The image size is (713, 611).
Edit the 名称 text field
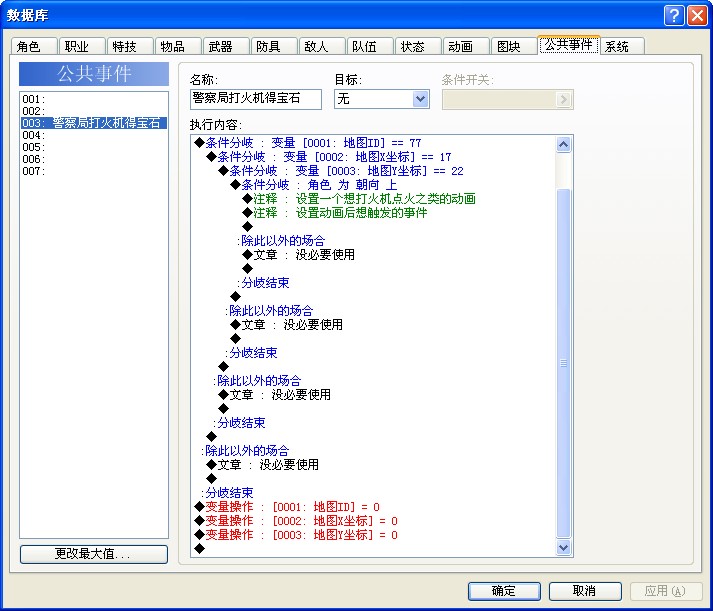[256, 99]
